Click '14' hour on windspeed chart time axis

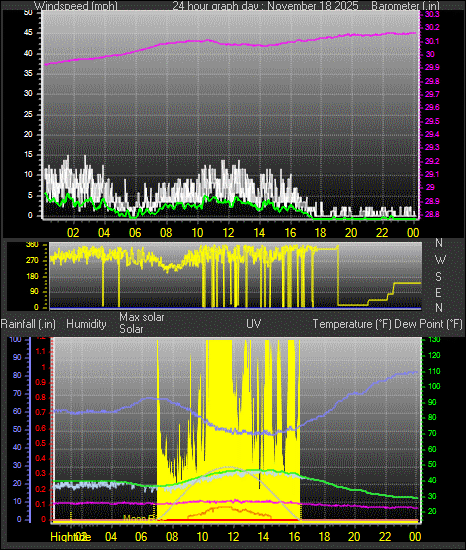(259, 233)
